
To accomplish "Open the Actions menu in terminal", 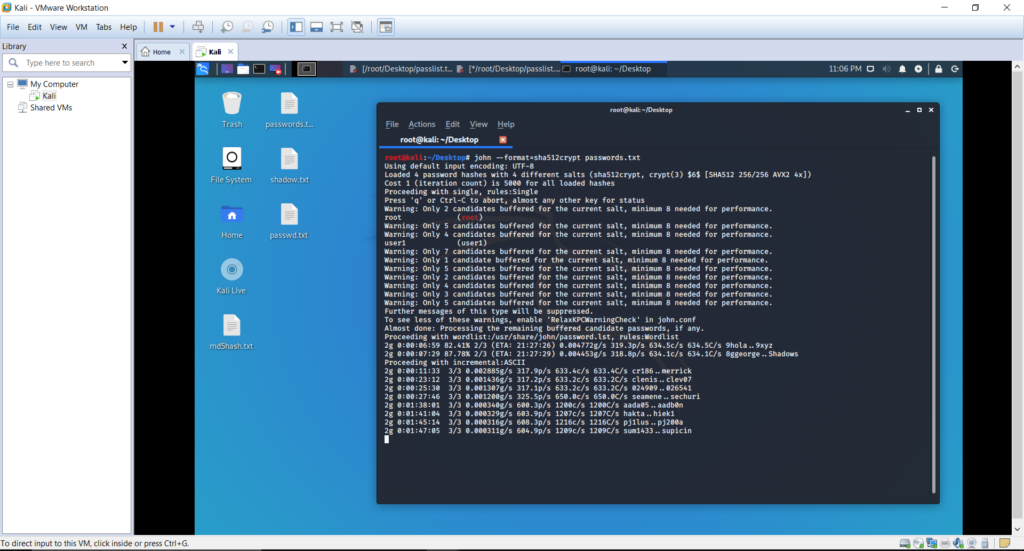I will (x=421, y=124).
